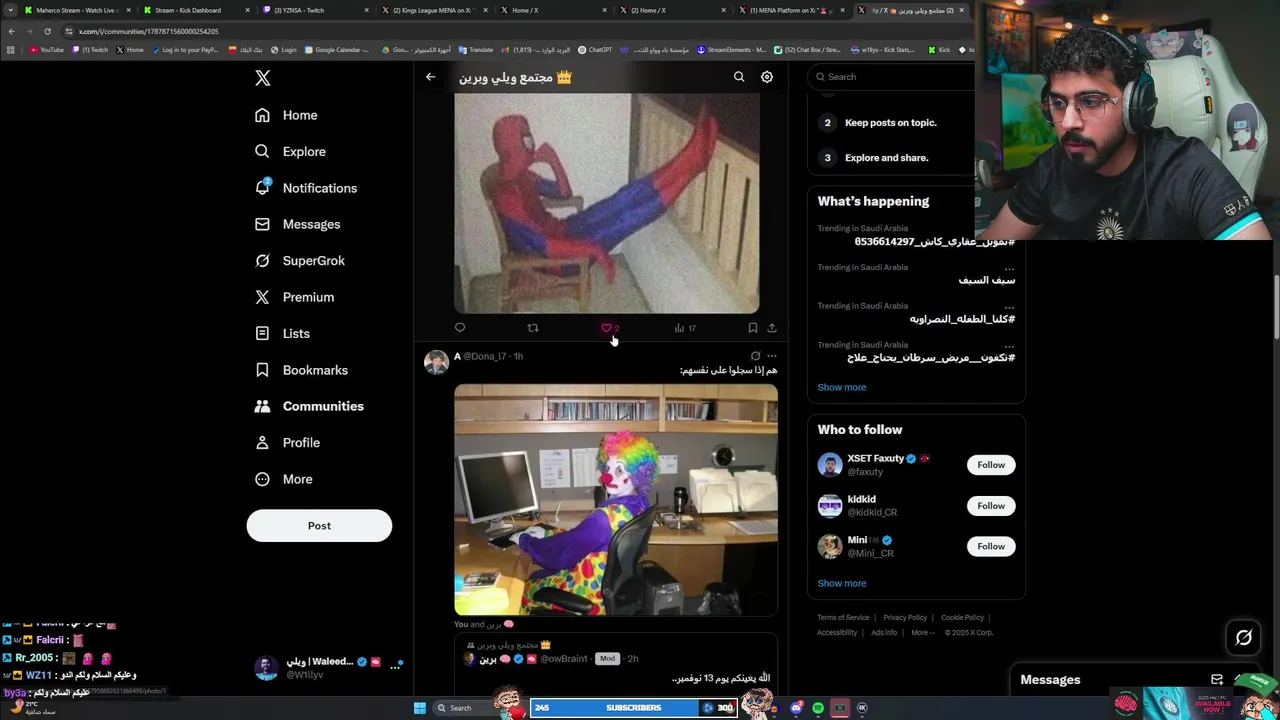Toggle like heart on the Spider-Man post
This screenshot has width=1280, height=720.
(x=606, y=328)
